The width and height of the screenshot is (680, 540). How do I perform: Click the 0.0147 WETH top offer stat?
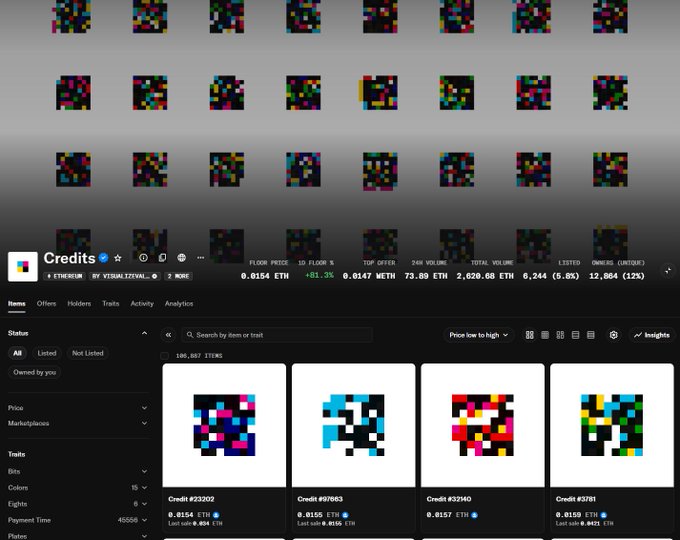(x=369, y=276)
